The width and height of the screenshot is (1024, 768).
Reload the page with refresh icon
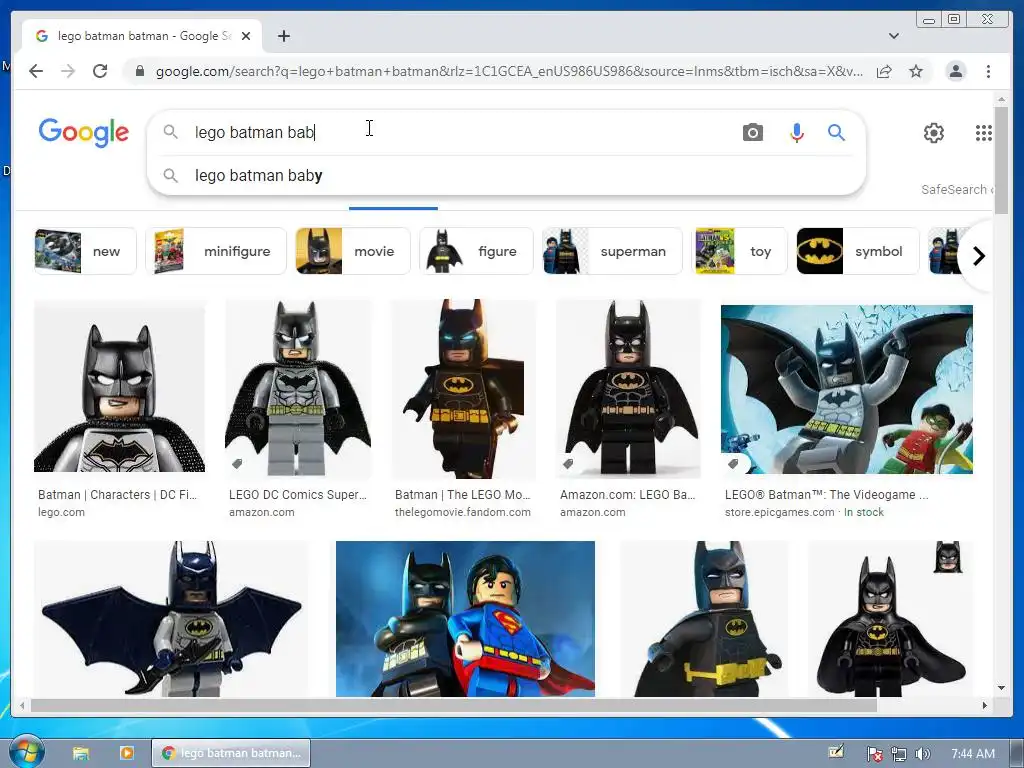[x=100, y=71]
